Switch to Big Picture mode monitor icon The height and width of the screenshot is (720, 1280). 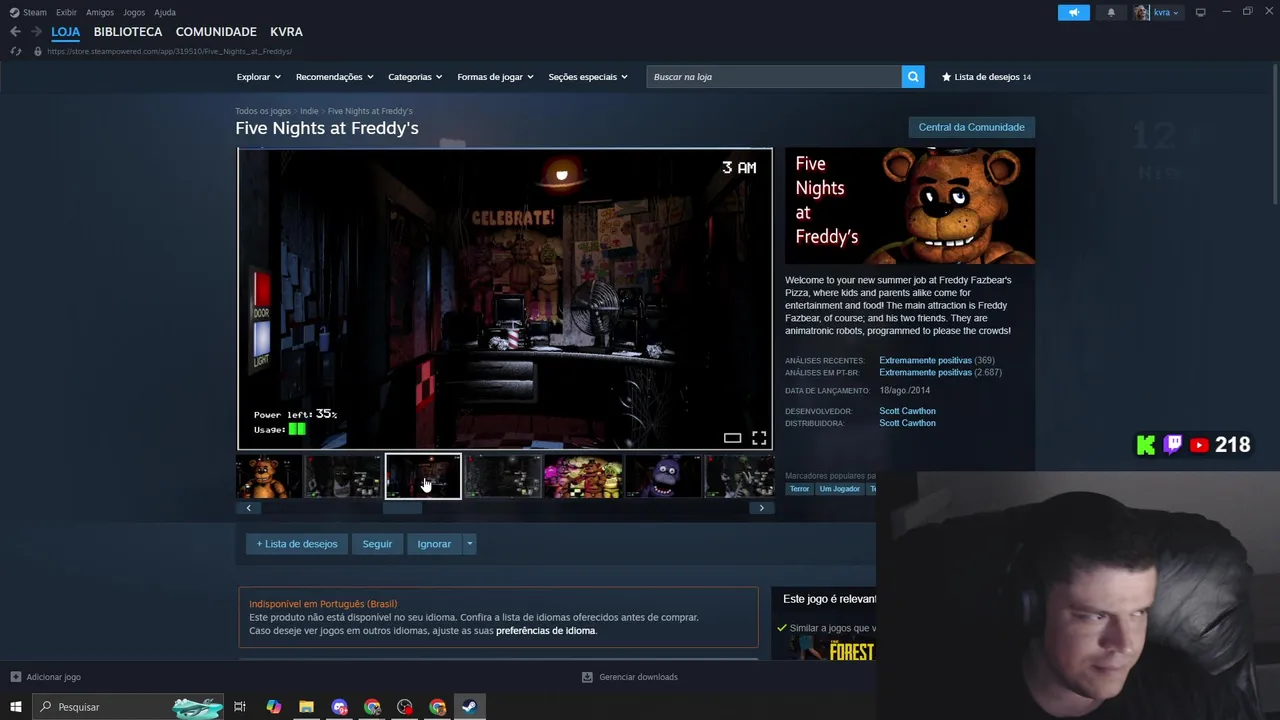[x=1200, y=12]
